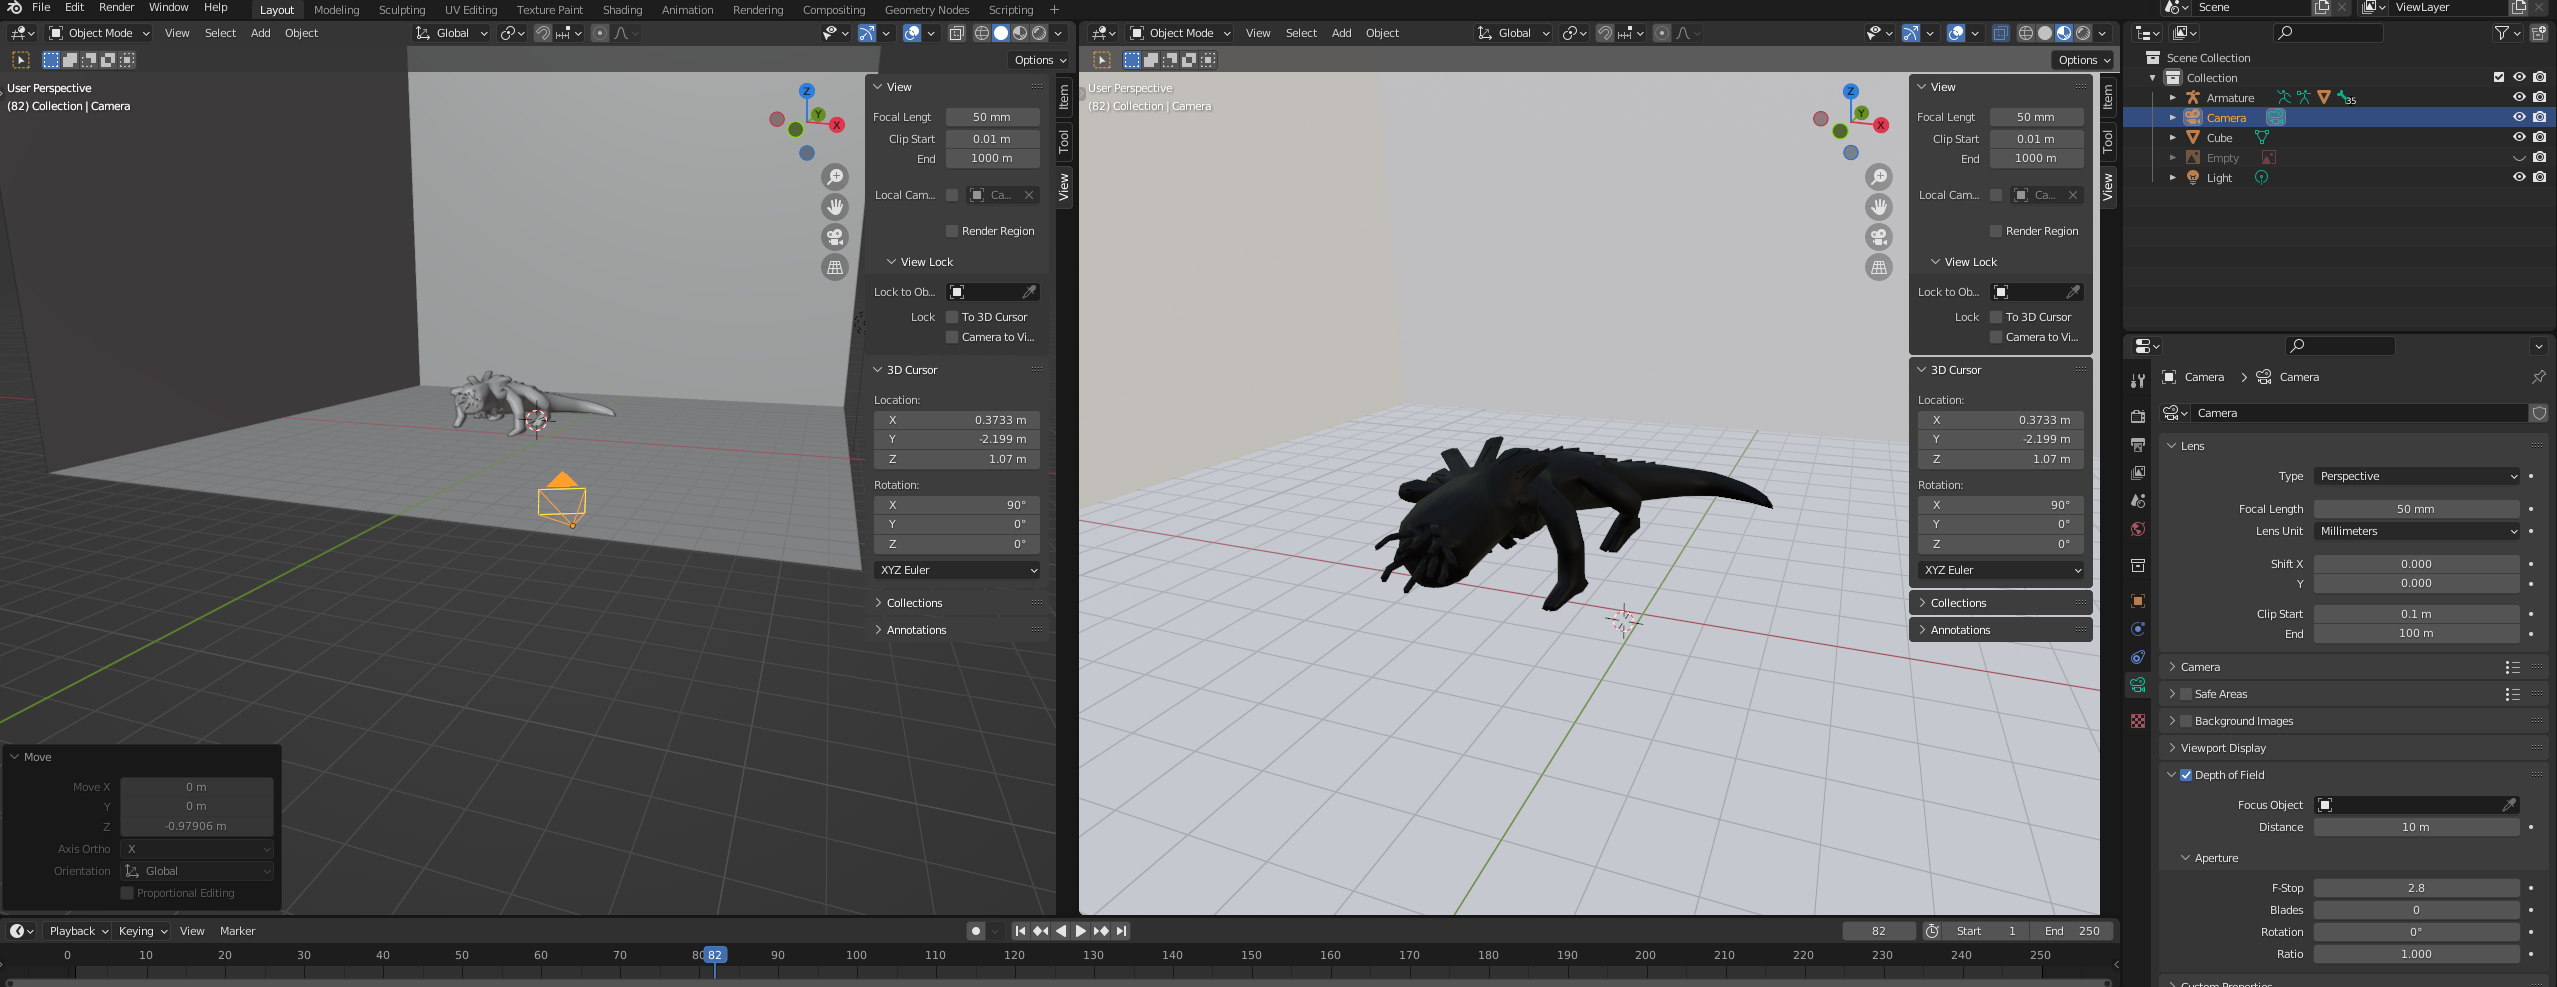2557x987 pixels.
Task: Switch to the Sculpting workspace tab
Action: [x=402, y=10]
